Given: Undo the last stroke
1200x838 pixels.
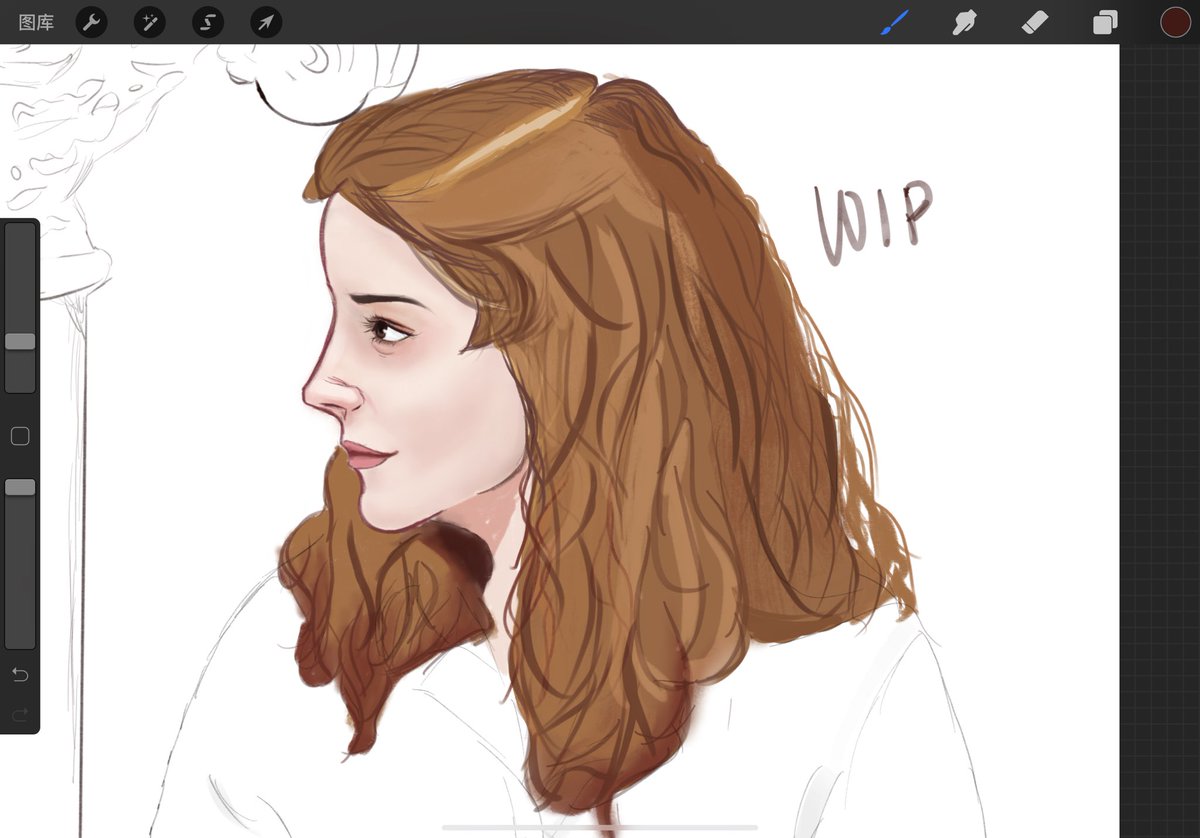Looking at the screenshot, I should [x=20, y=675].
